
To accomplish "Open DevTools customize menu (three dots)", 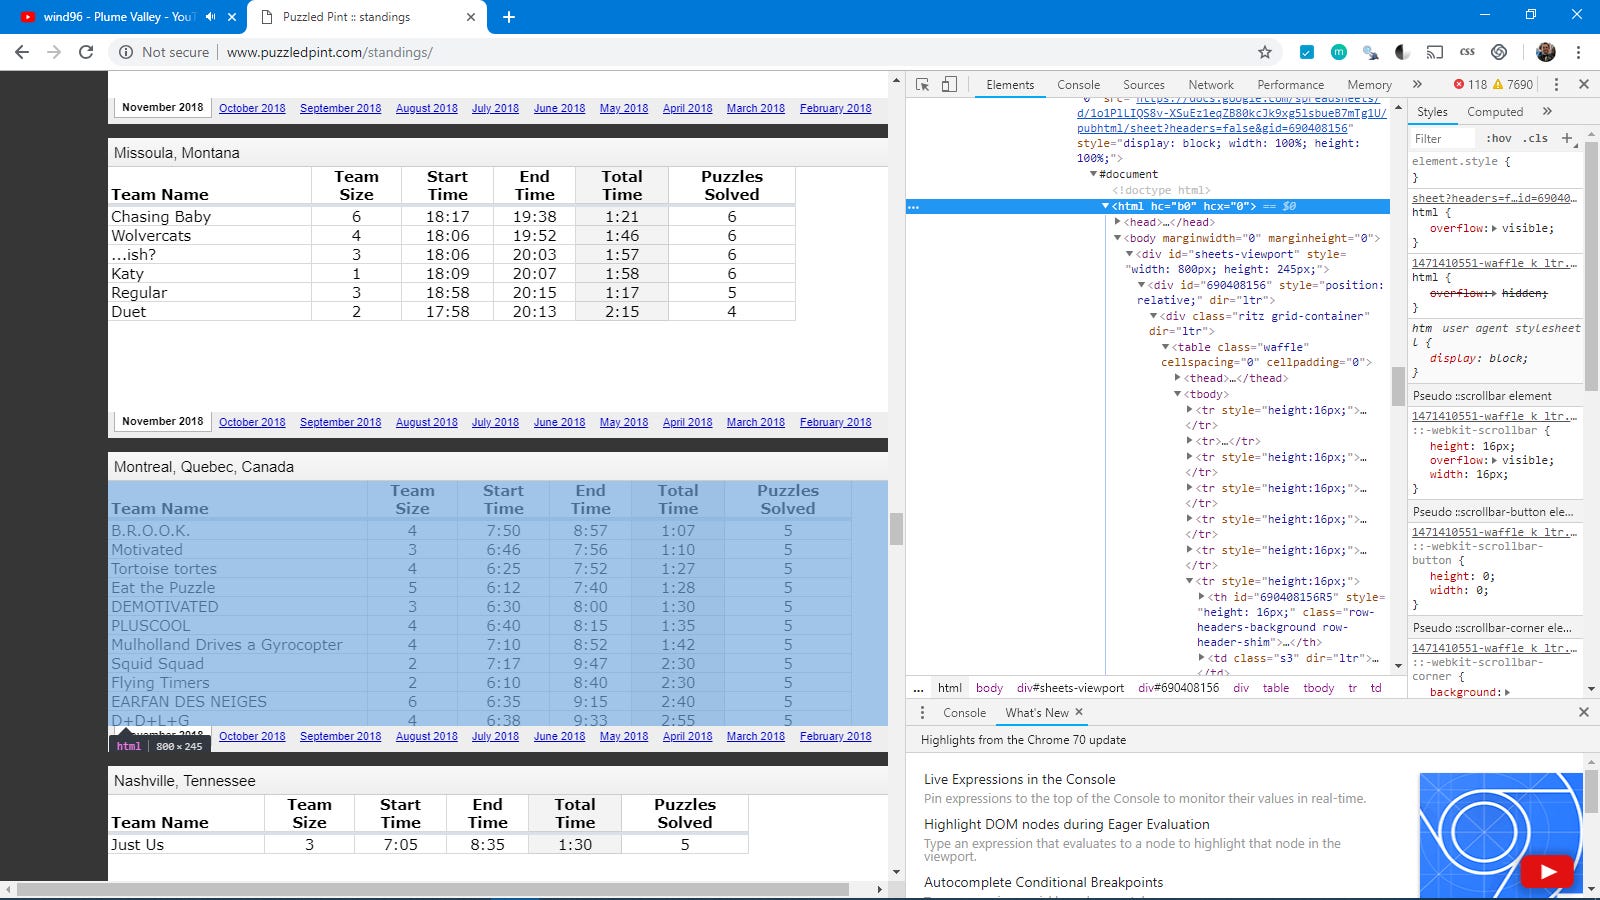I will (1556, 85).
